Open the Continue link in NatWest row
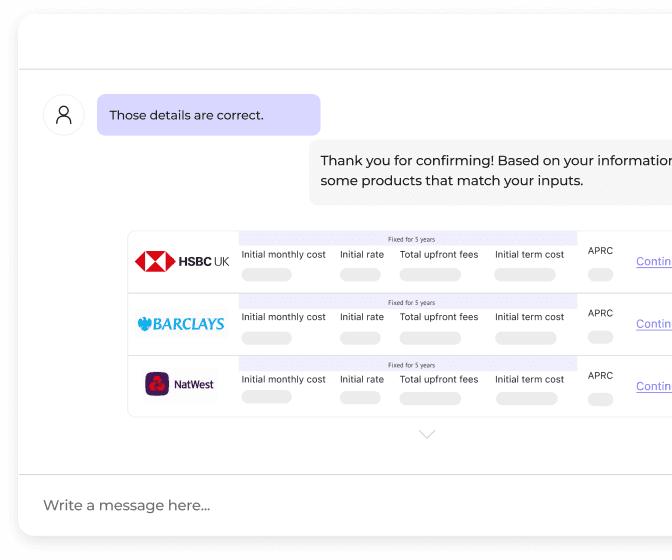The image size is (672, 560). [x=654, y=386]
